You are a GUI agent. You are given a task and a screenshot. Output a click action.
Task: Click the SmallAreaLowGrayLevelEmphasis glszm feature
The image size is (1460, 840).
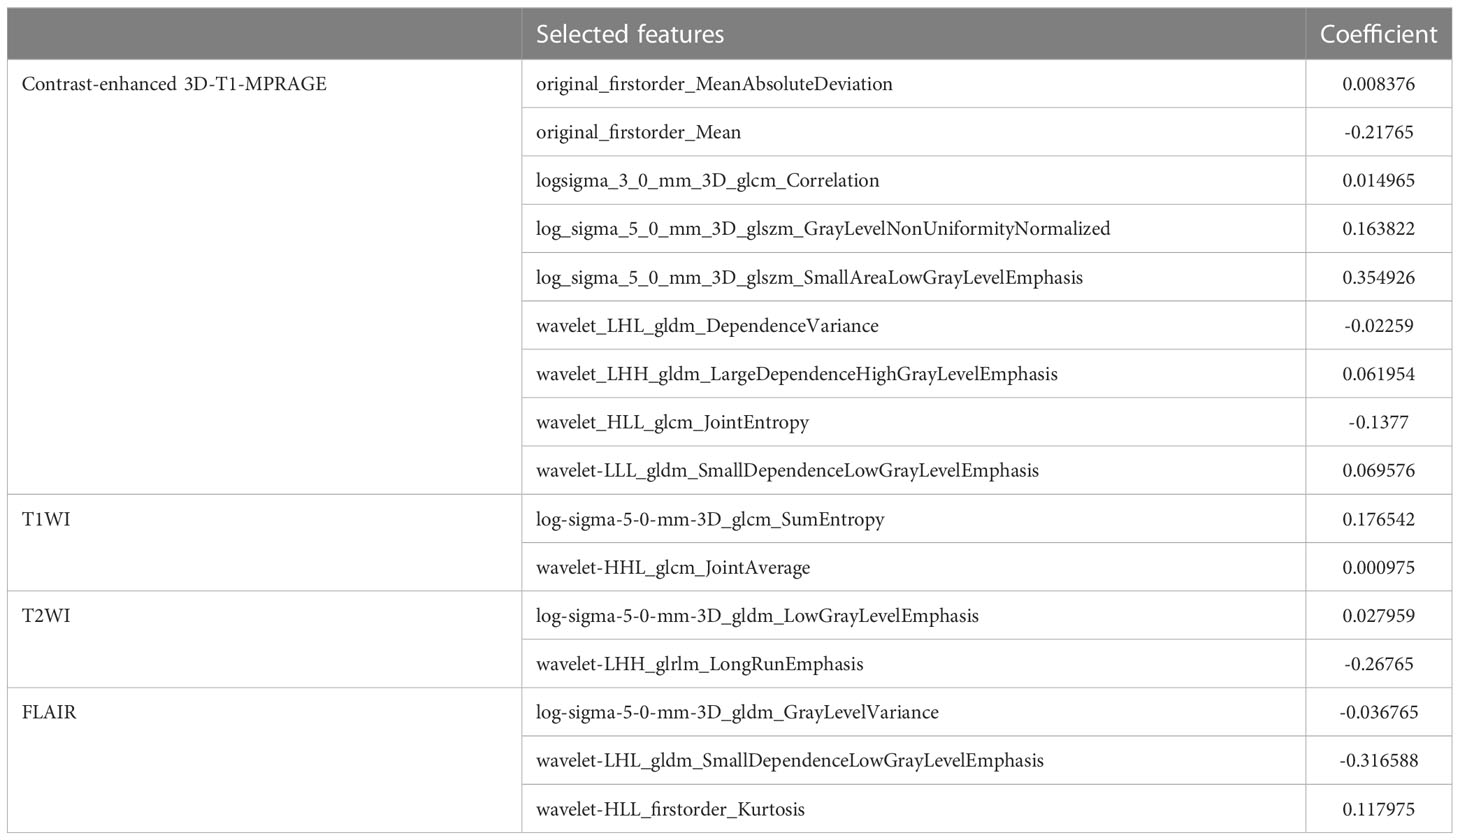(x=809, y=278)
